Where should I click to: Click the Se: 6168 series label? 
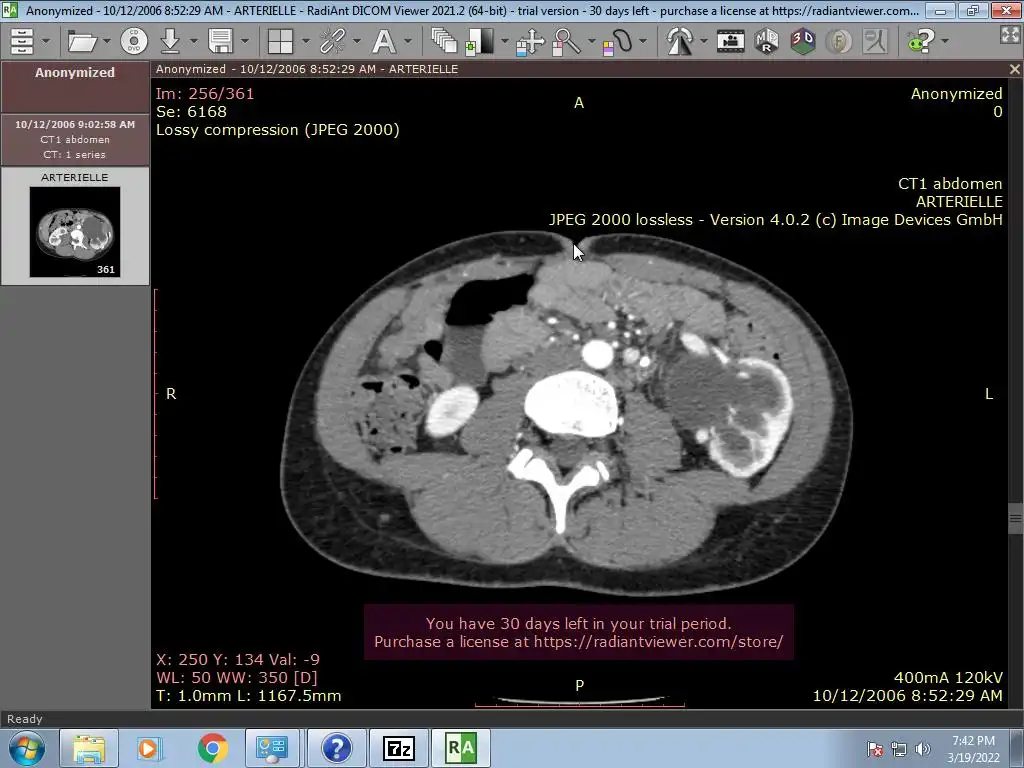(191, 112)
